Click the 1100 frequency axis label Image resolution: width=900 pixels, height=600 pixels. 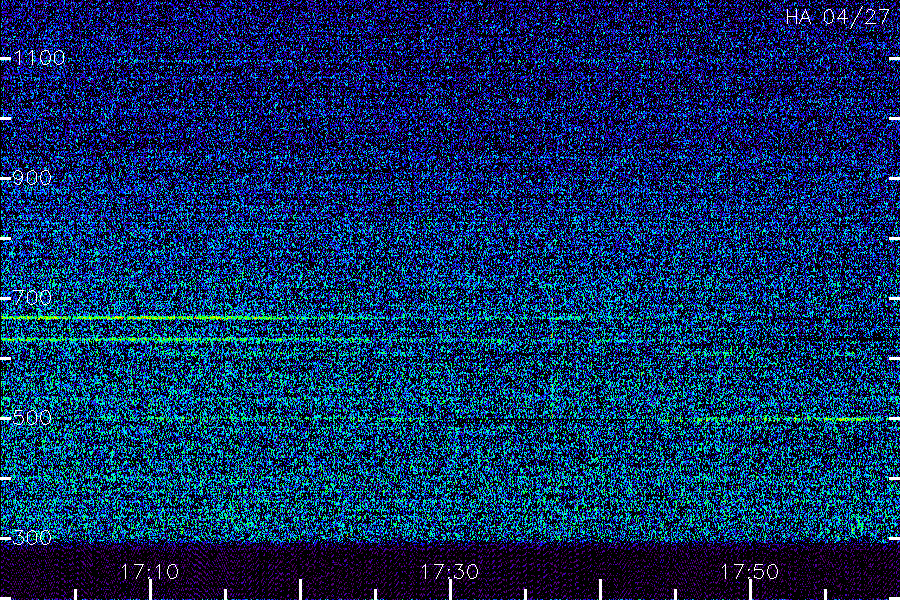coord(39,58)
